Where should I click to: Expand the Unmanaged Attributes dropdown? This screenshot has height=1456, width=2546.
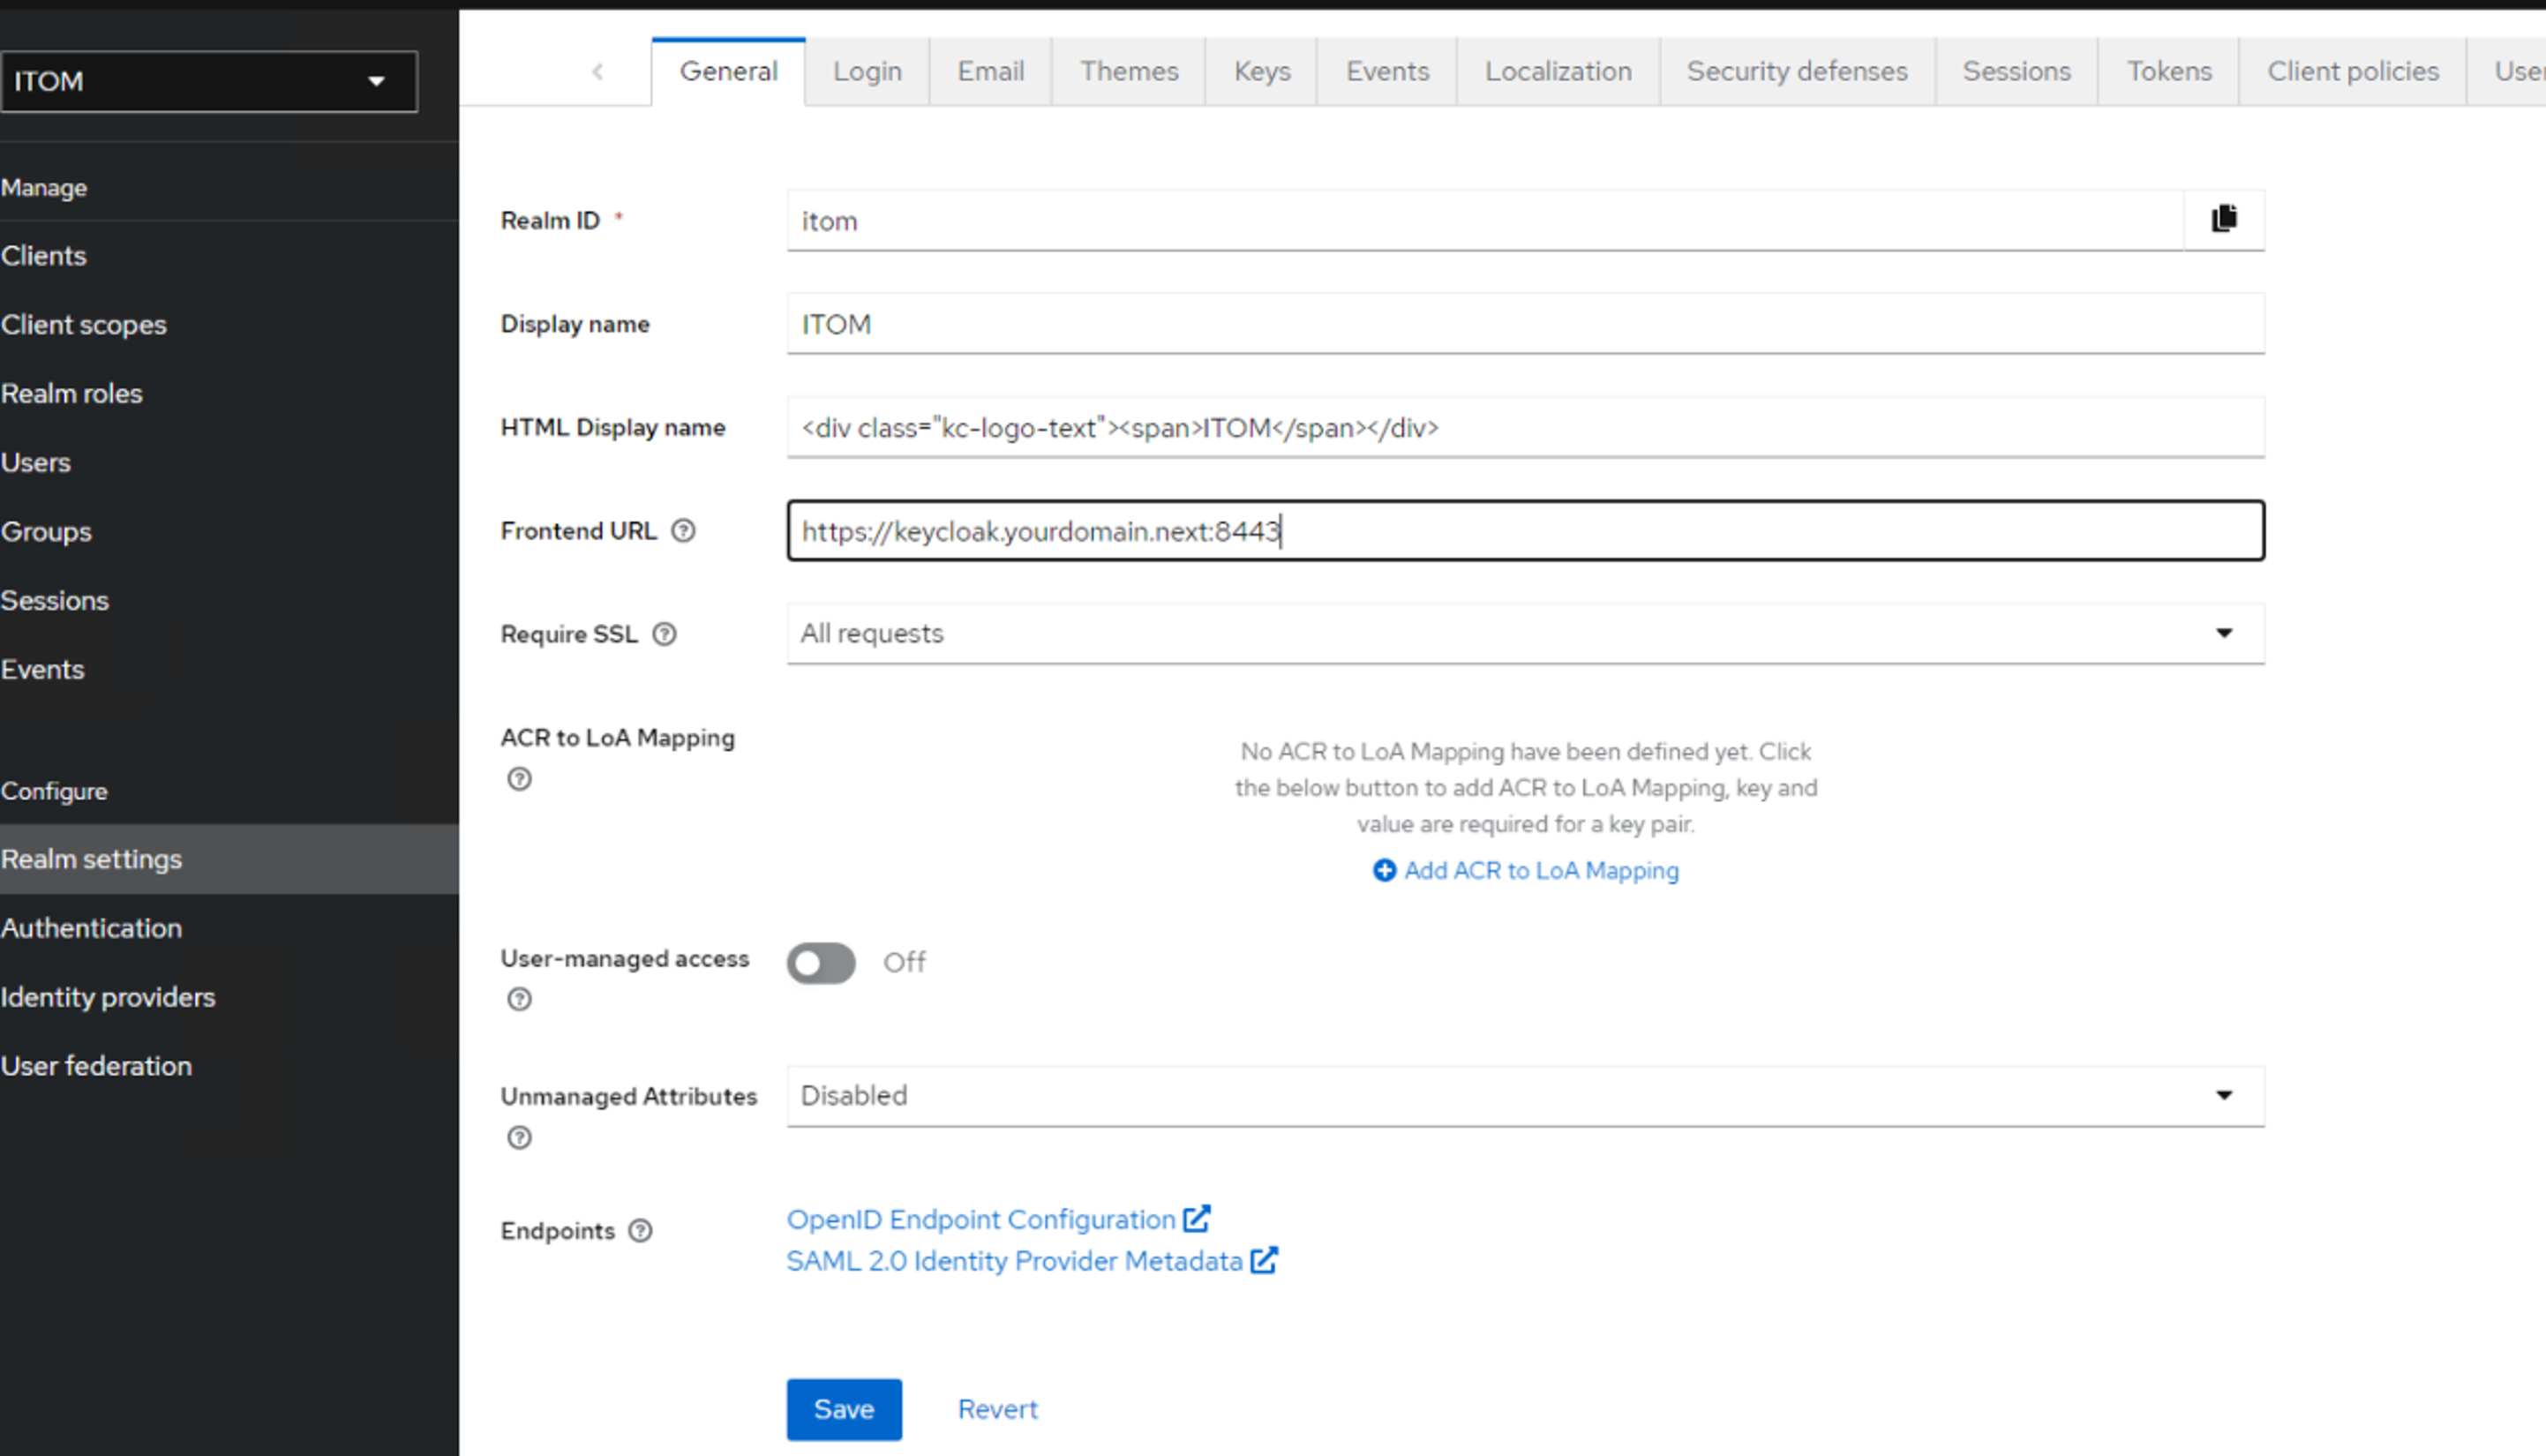(x=2224, y=1096)
